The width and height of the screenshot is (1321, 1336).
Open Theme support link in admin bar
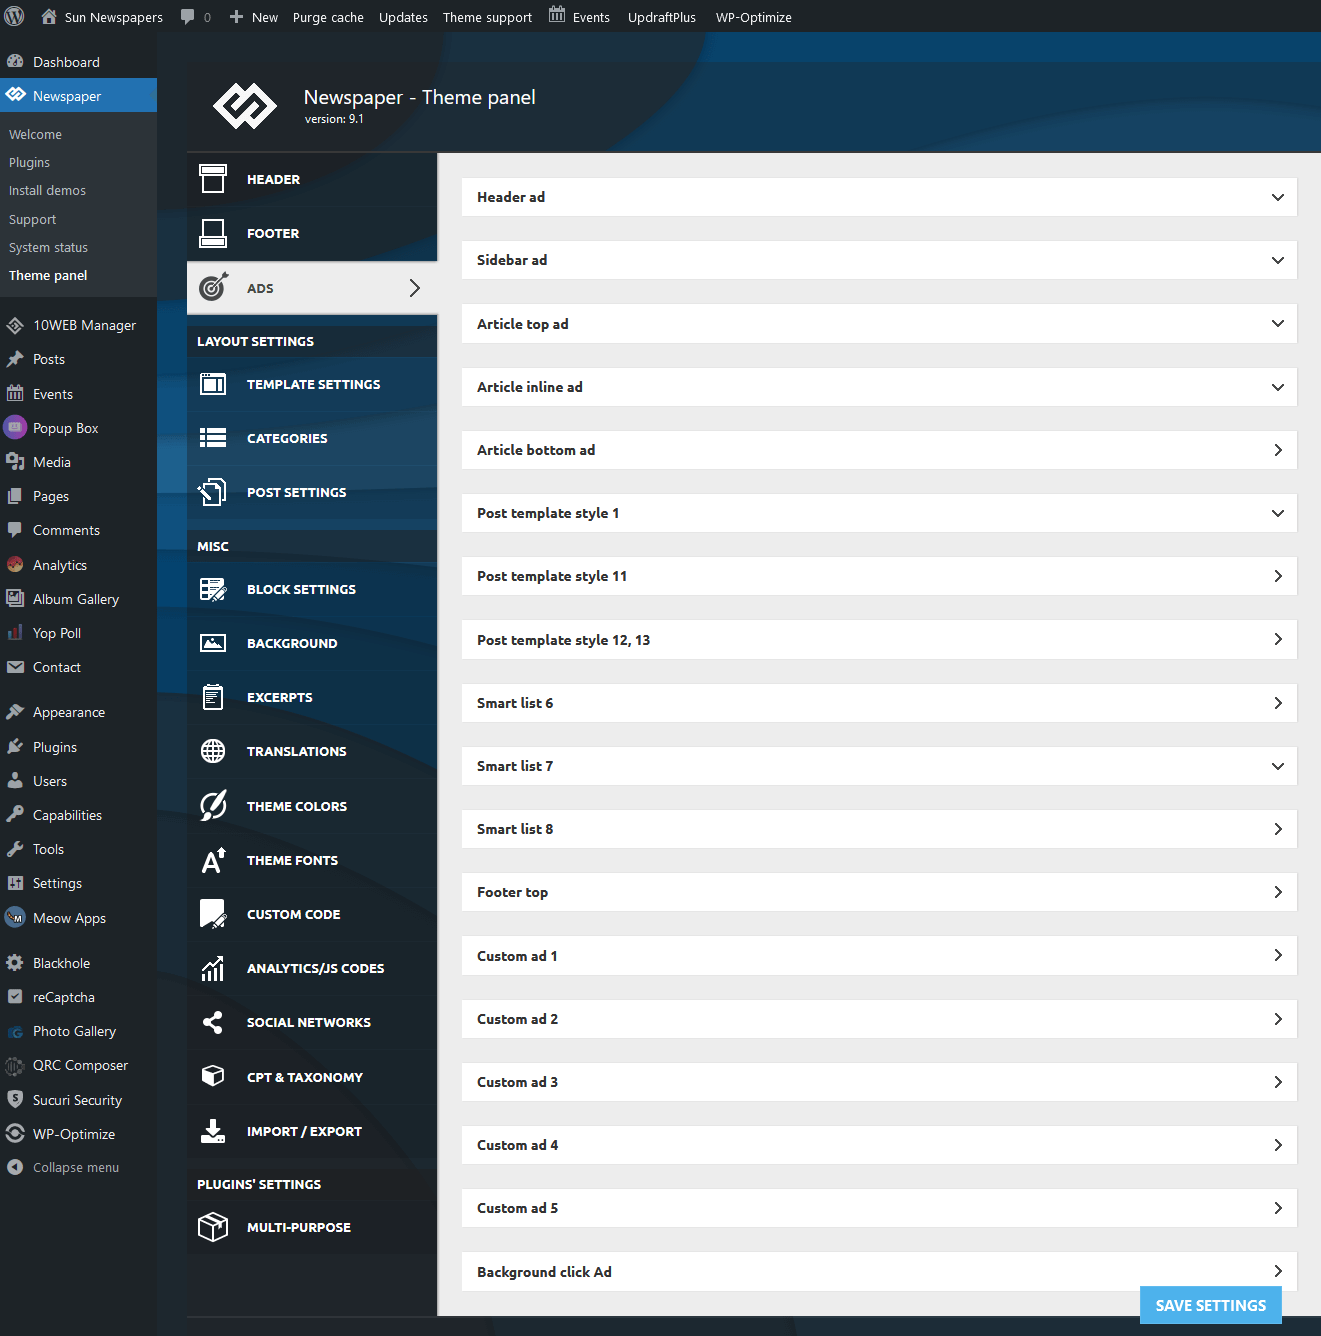(487, 17)
